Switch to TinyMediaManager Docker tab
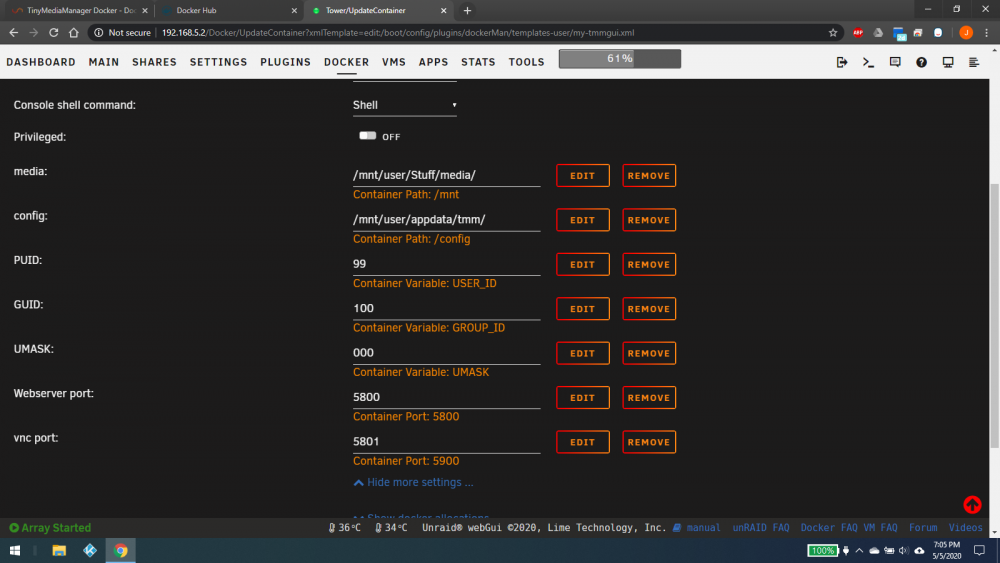This screenshot has height=563, width=1000. click(80, 10)
